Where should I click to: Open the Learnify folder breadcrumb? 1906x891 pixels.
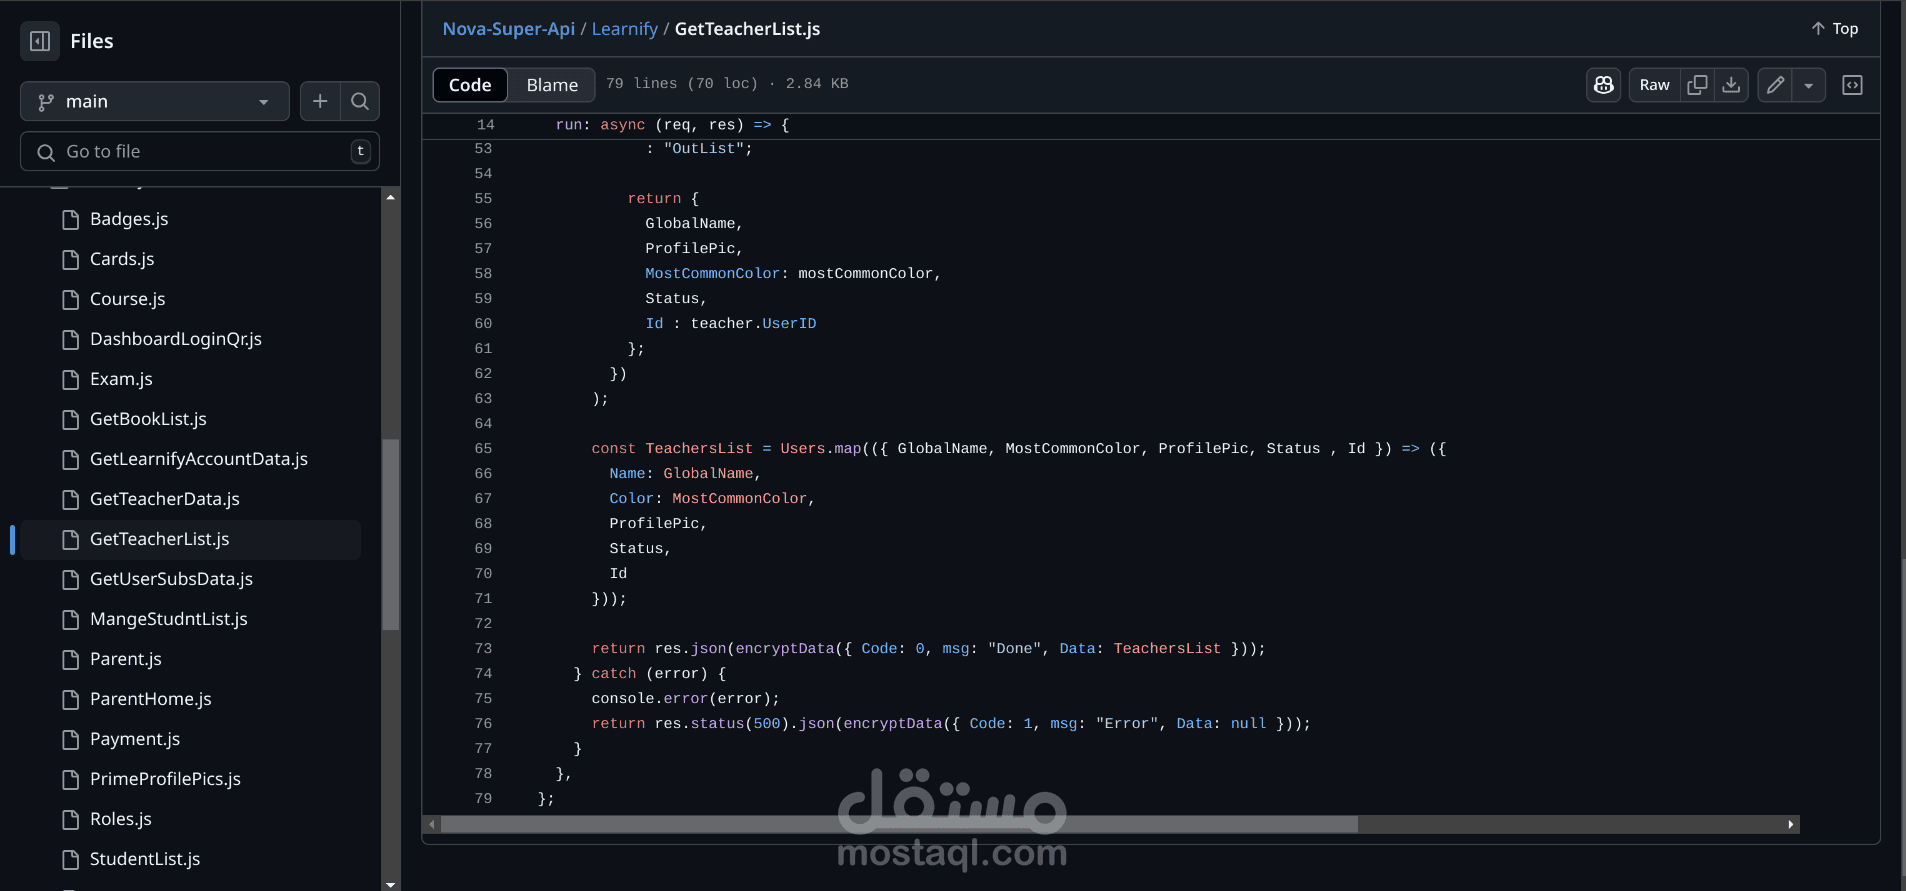[624, 29]
